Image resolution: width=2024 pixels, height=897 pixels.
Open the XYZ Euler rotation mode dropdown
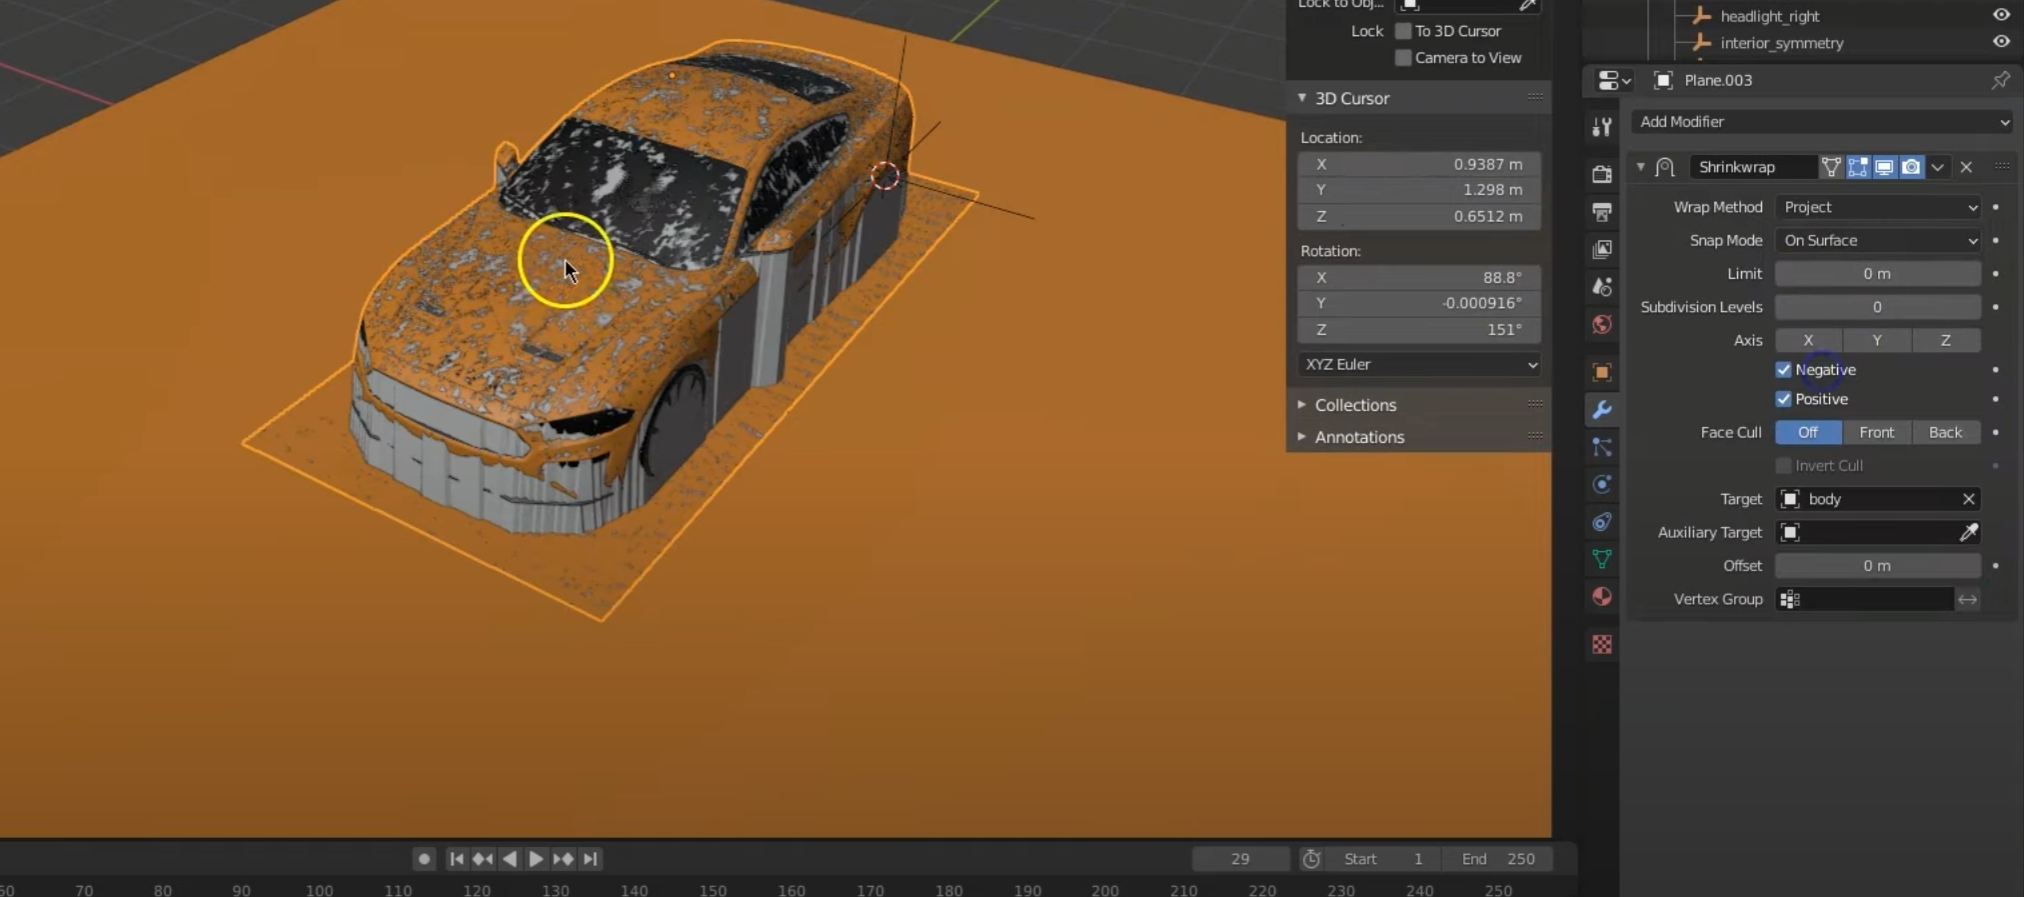coord(1418,365)
